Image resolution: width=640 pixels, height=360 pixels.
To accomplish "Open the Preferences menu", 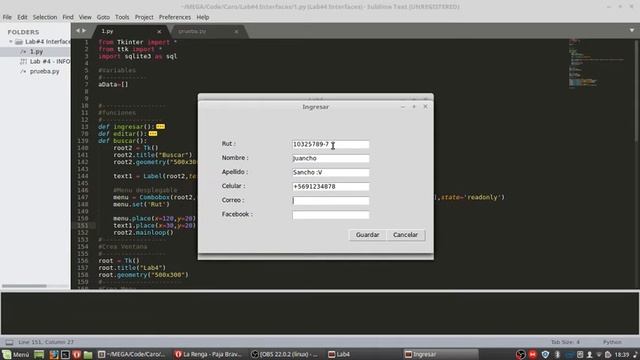I will [175, 17].
